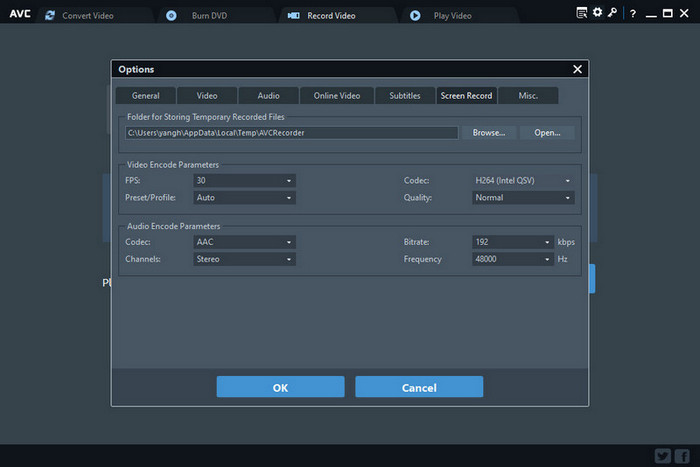This screenshot has width=700, height=467.
Task: Expand the audio Codec AAC dropdown
Action: (x=244, y=242)
